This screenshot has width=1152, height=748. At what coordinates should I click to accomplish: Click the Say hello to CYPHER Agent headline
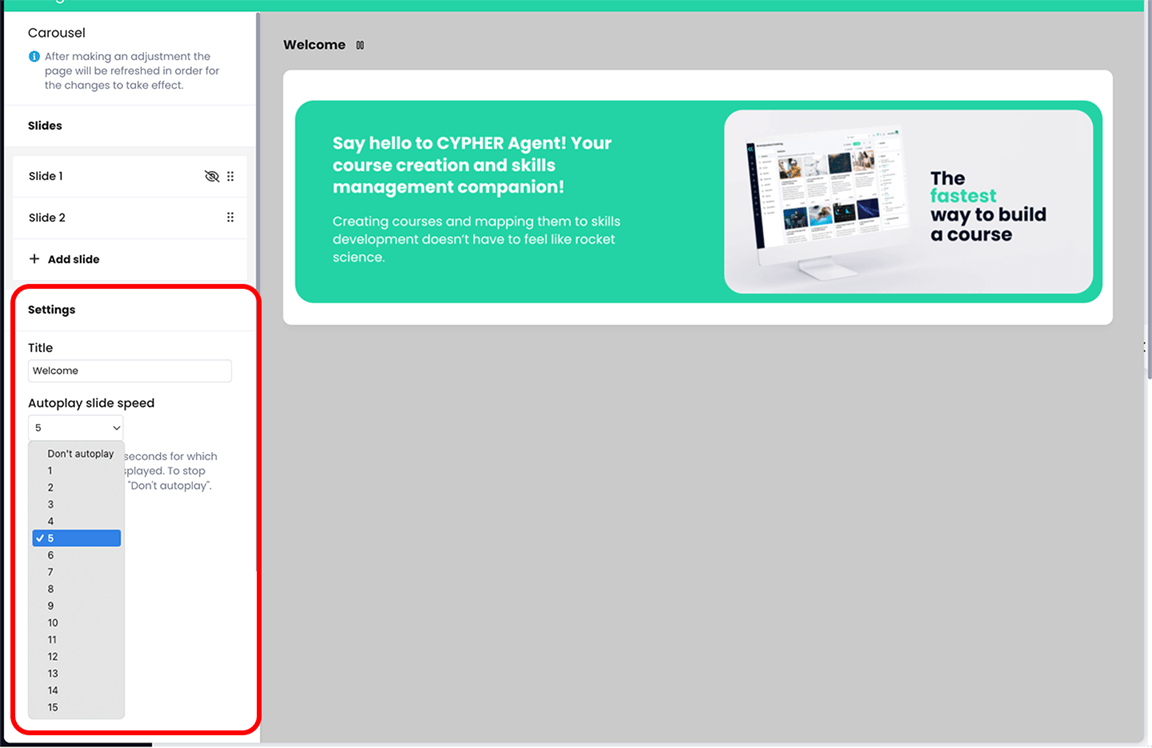tap(472, 165)
